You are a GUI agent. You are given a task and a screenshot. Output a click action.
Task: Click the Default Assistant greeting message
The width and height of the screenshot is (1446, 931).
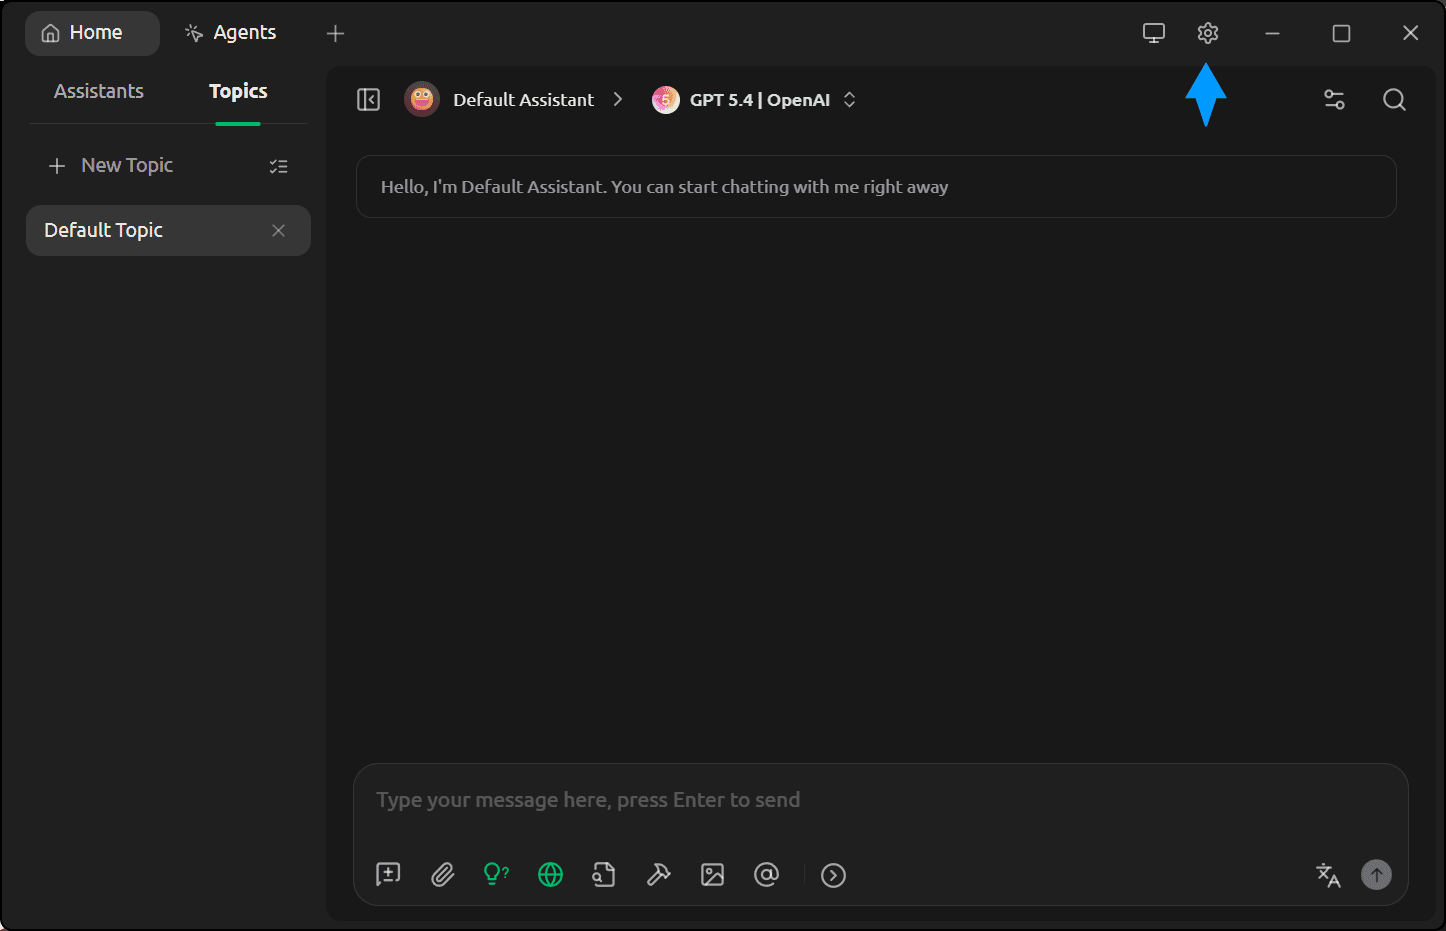point(876,187)
